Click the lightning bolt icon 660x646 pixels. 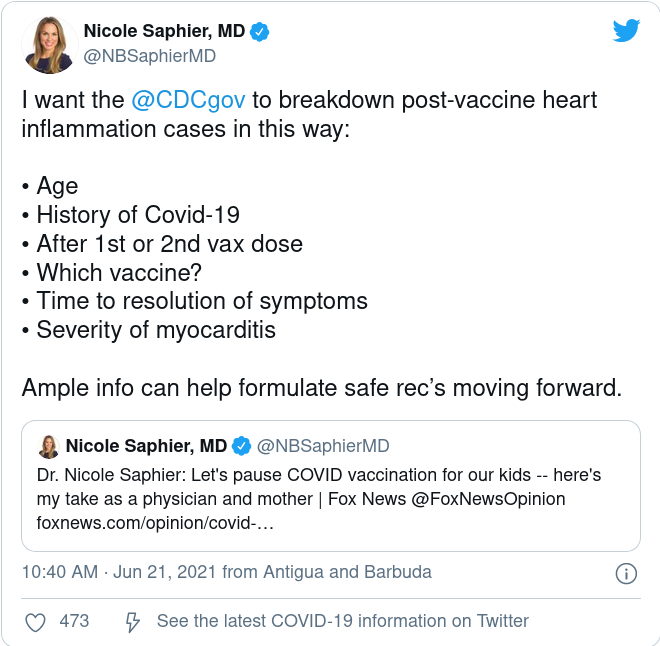tap(133, 622)
